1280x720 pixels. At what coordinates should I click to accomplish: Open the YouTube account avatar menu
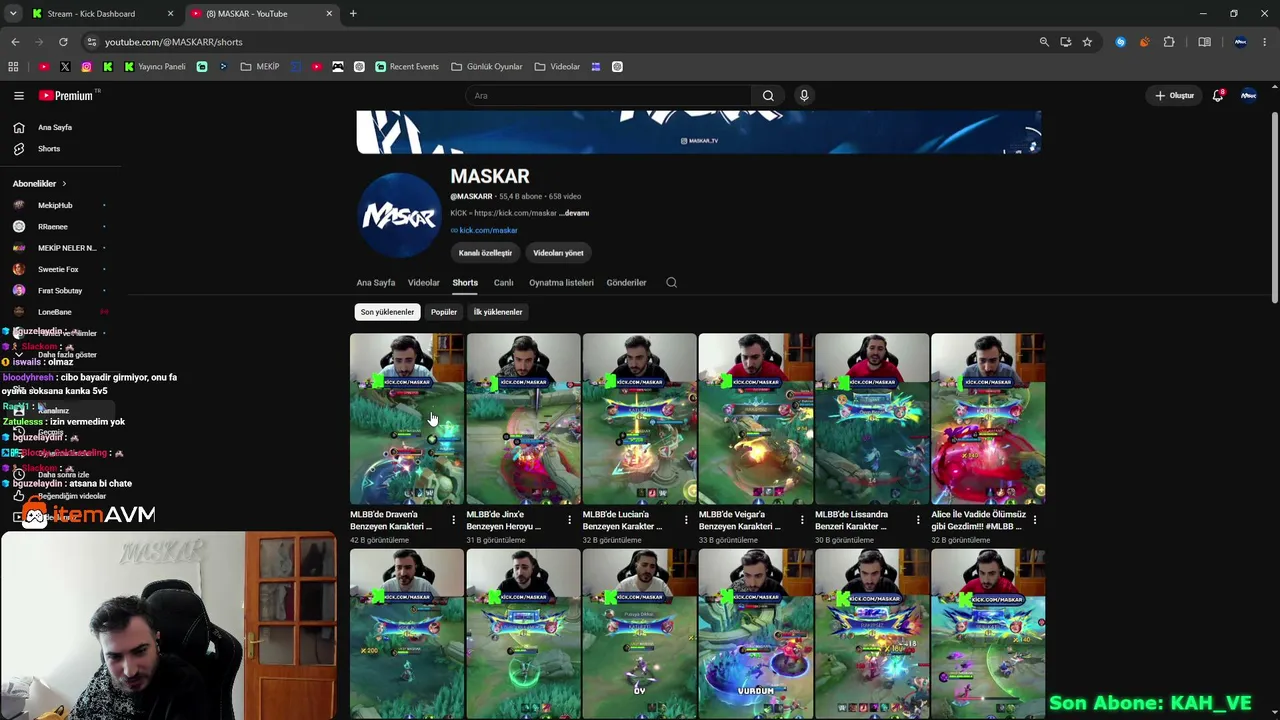pos(1248,96)
